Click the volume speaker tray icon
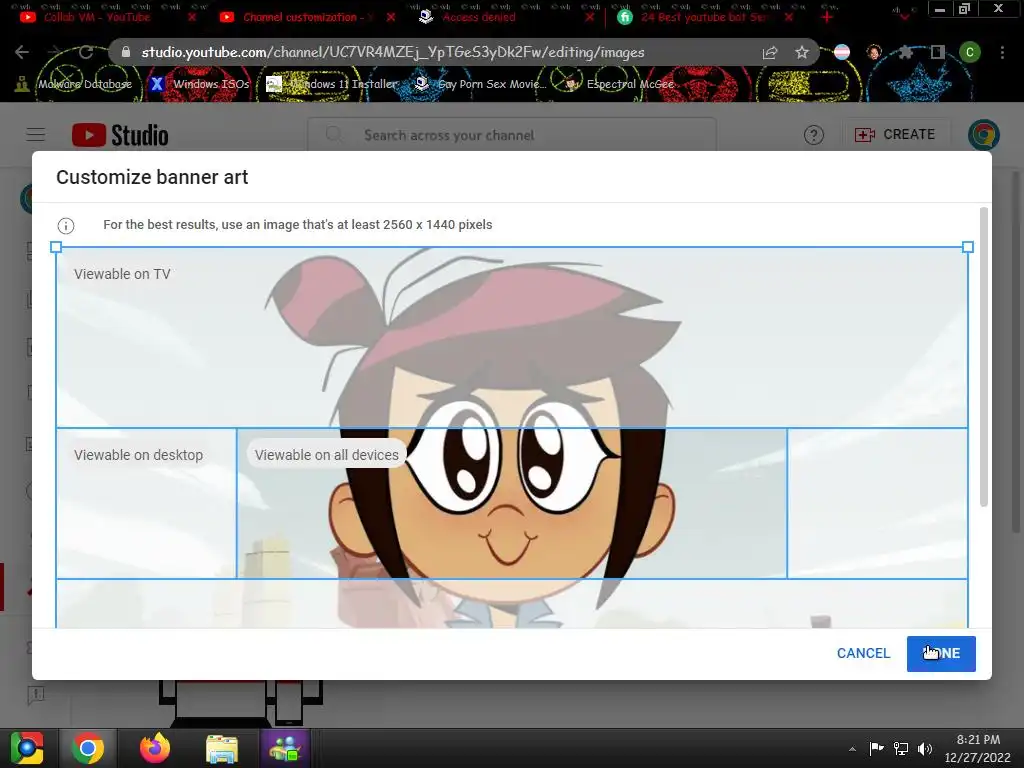1024x768 pixels. tap(925, 748)
